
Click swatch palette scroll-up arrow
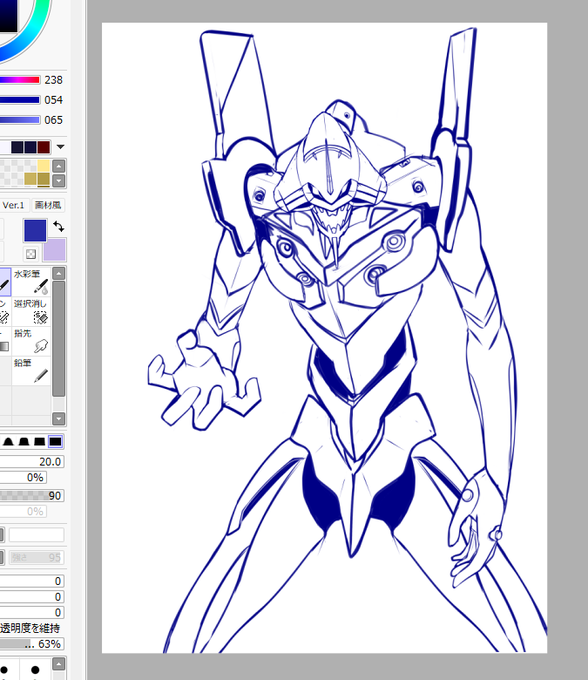click(59, 166)
